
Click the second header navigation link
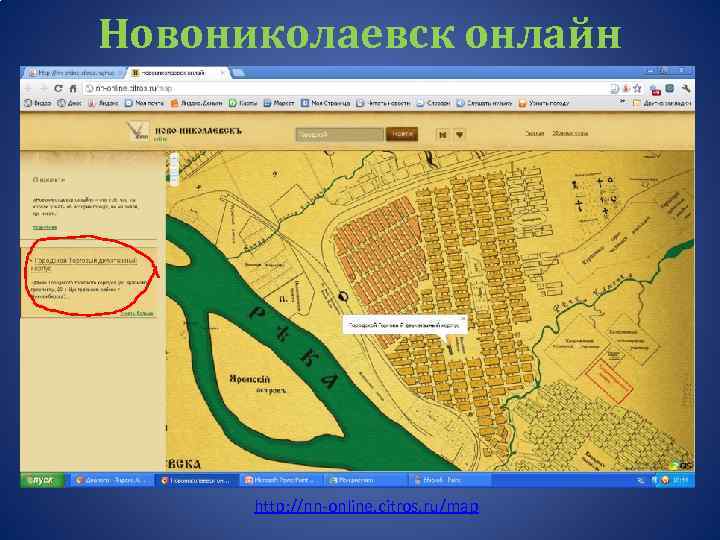(570, 134)
